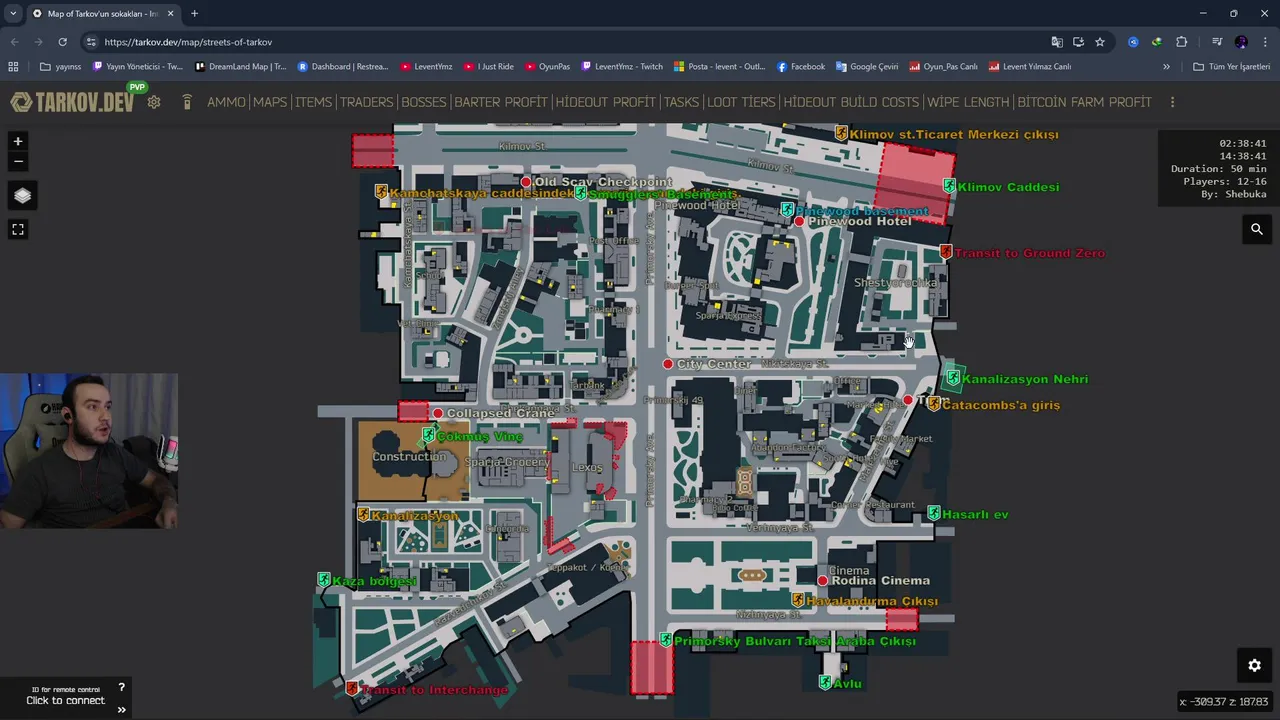This screenshot has width=1280, height=720.
Task: Click the Rodina Cinema red dot
Action: (x=822, y=580)
